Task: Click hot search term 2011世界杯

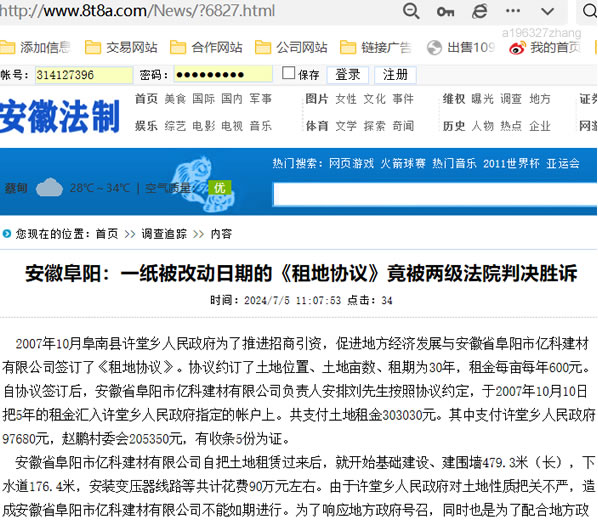Action: (511, 163)
